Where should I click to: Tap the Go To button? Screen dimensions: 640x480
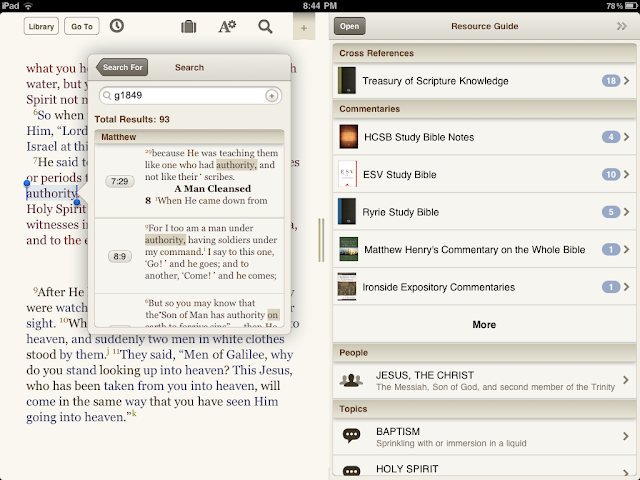pos(82,27)
